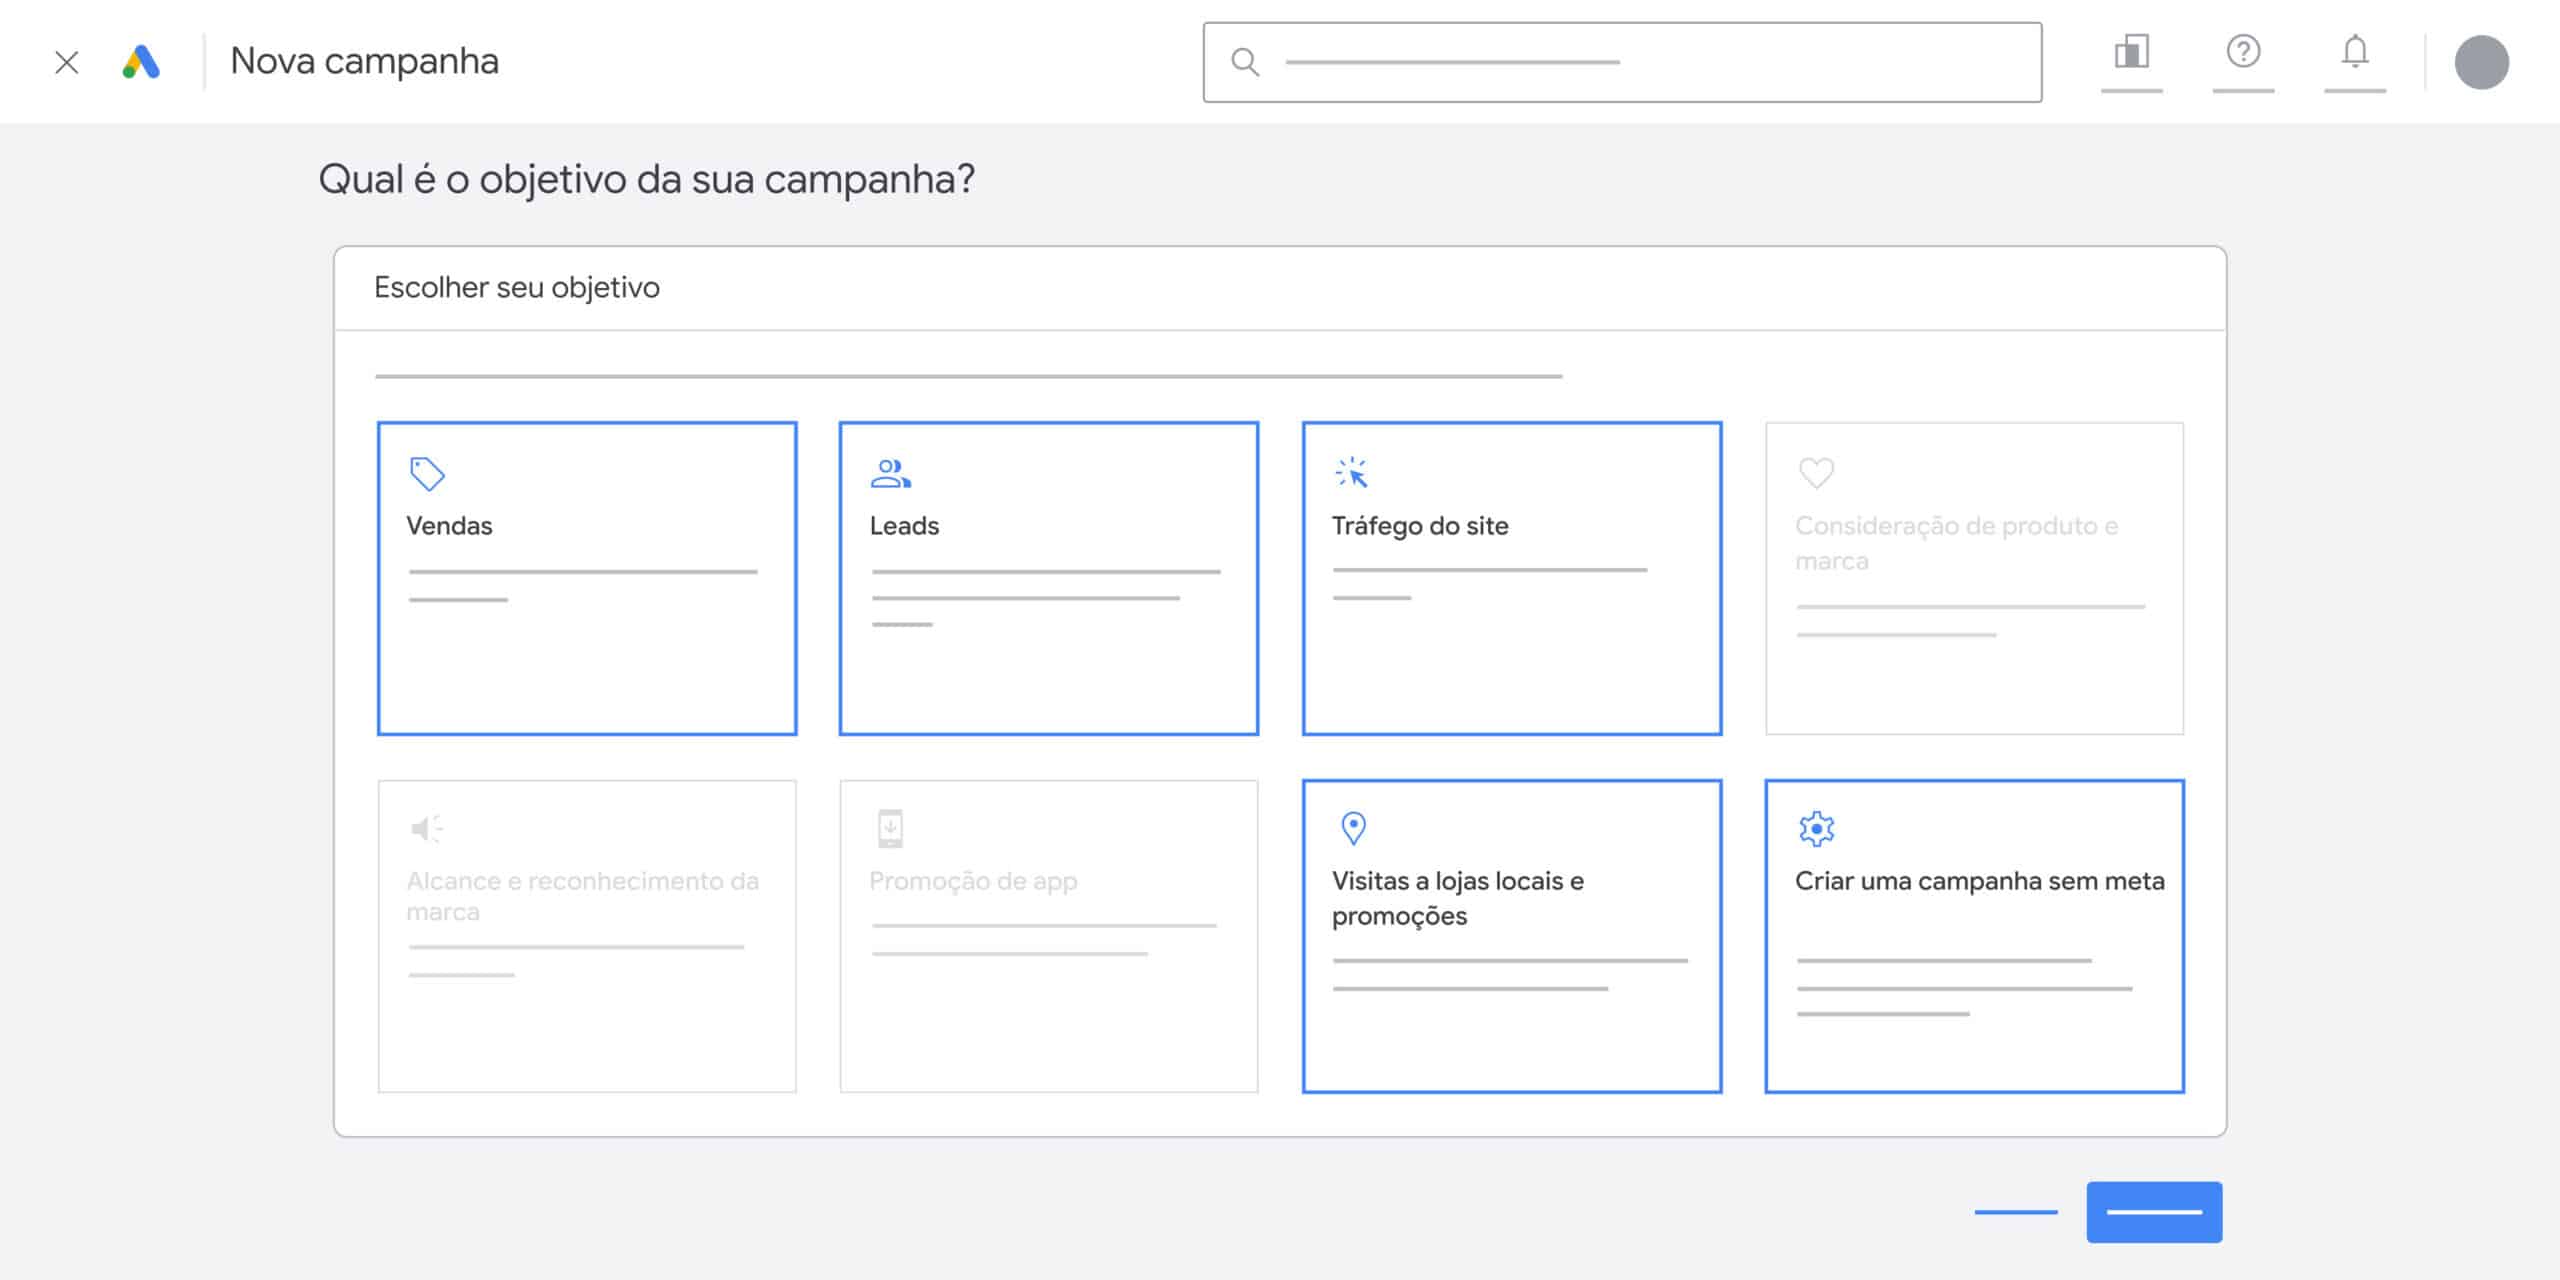Click the location pin icon for local visits
This screenshot has width=2560, height=1280.
coord(1352,828)
